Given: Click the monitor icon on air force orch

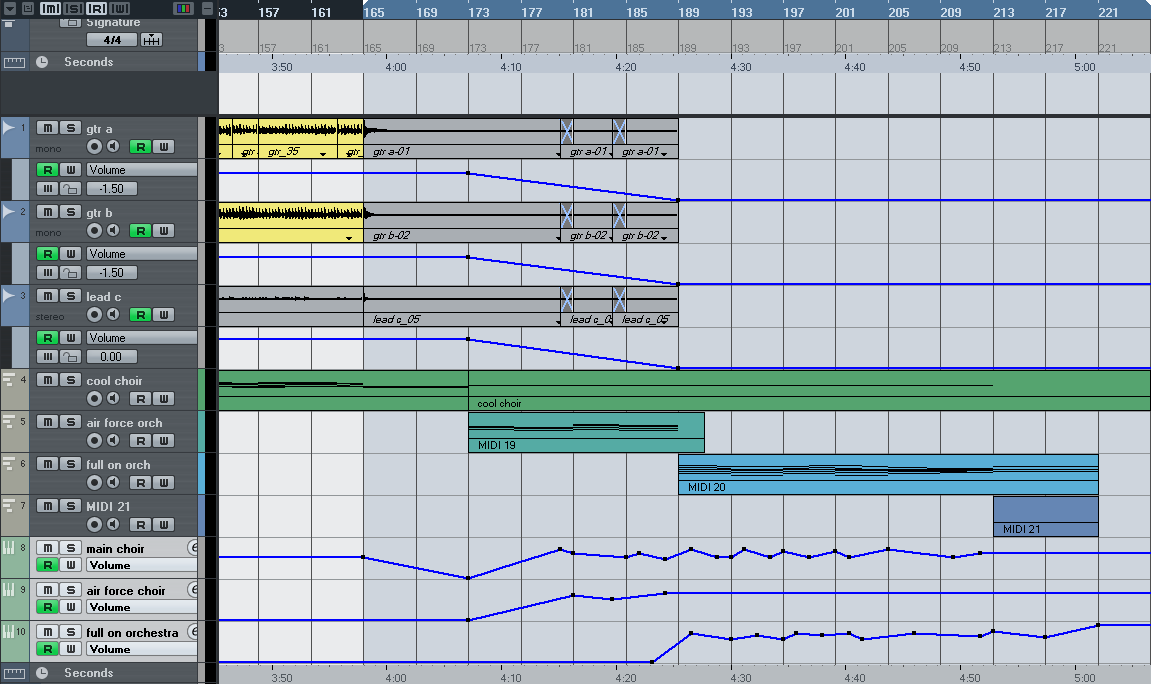Looking at the screenshot, I should [x=113, y=440].
